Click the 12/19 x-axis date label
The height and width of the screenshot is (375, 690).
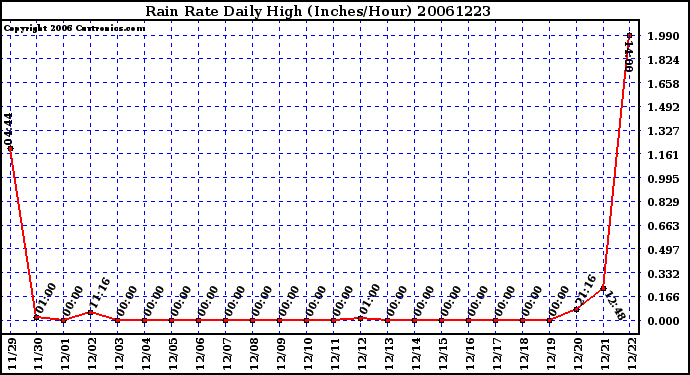552,354
